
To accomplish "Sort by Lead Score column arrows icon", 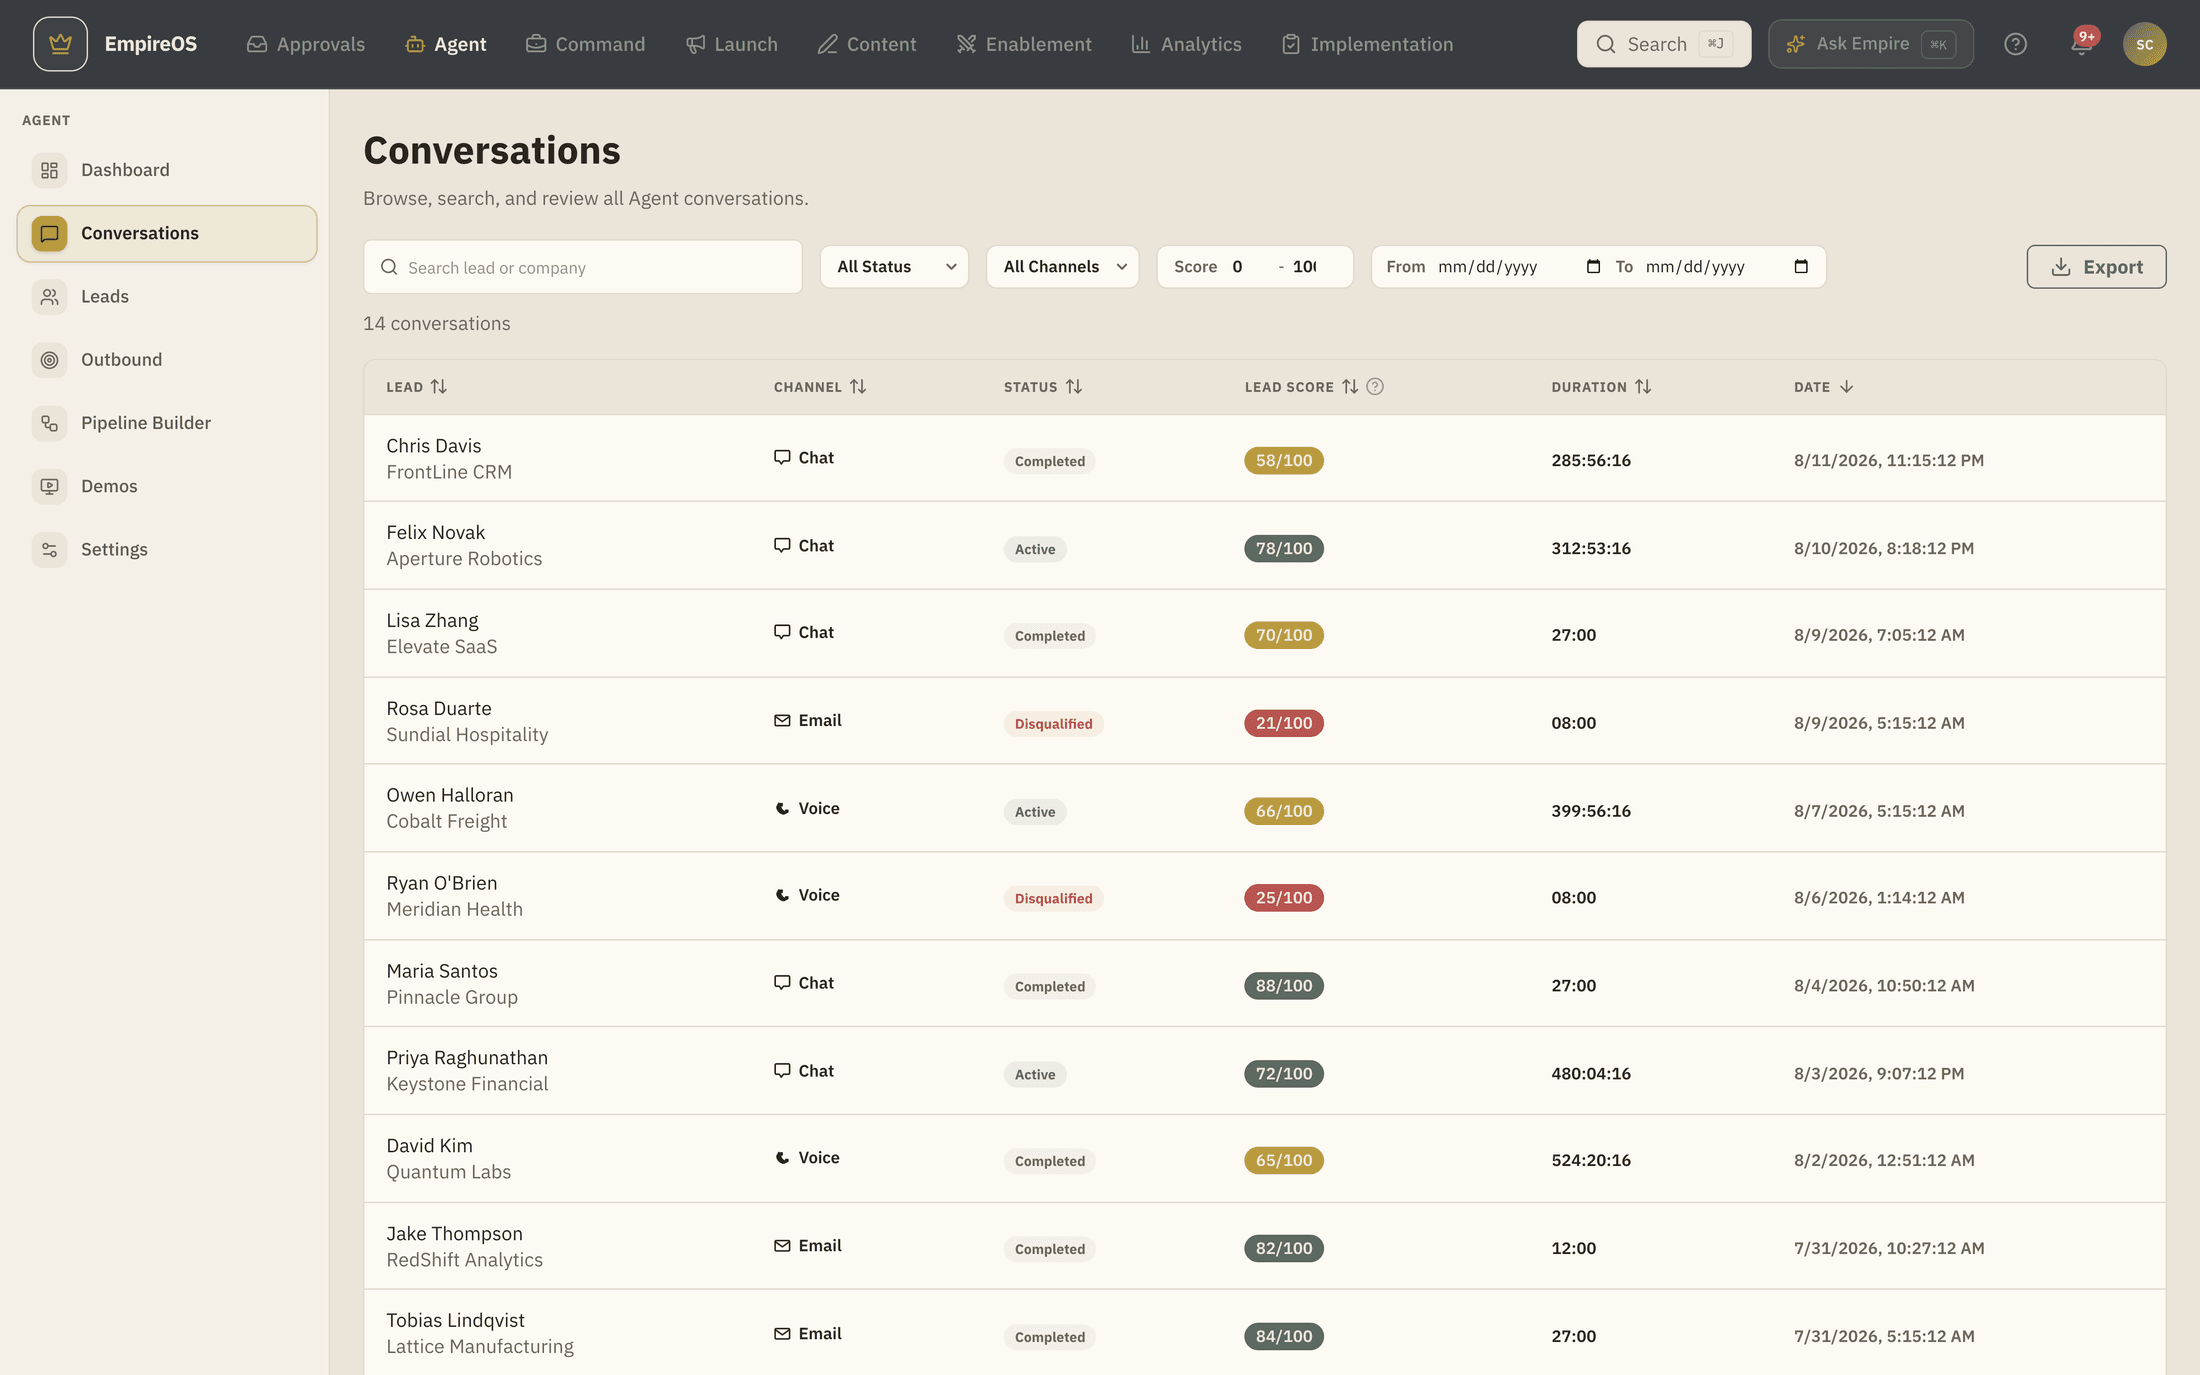I will point(1350,387).
